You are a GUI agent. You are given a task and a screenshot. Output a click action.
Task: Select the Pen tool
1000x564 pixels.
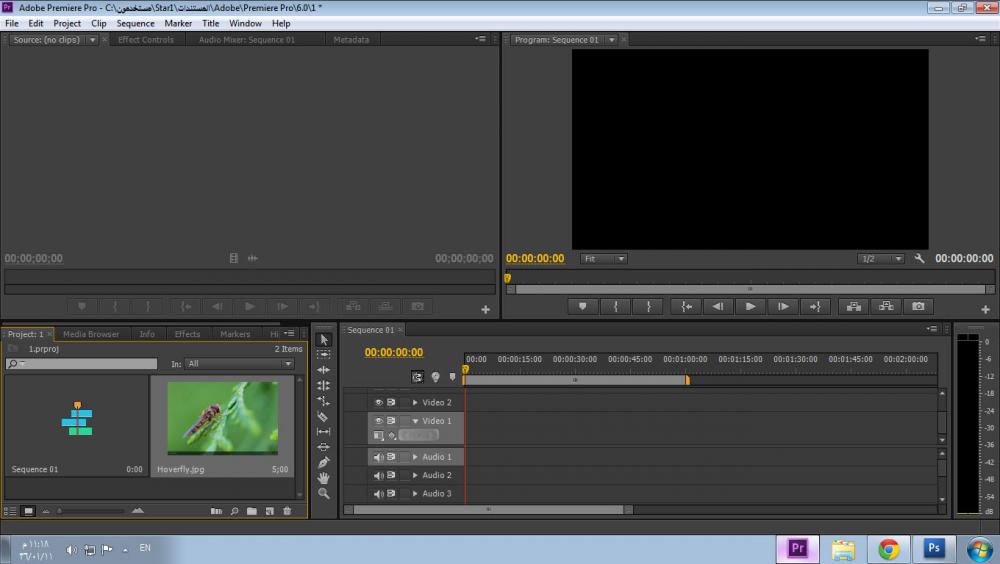click(x=323, y=463)
